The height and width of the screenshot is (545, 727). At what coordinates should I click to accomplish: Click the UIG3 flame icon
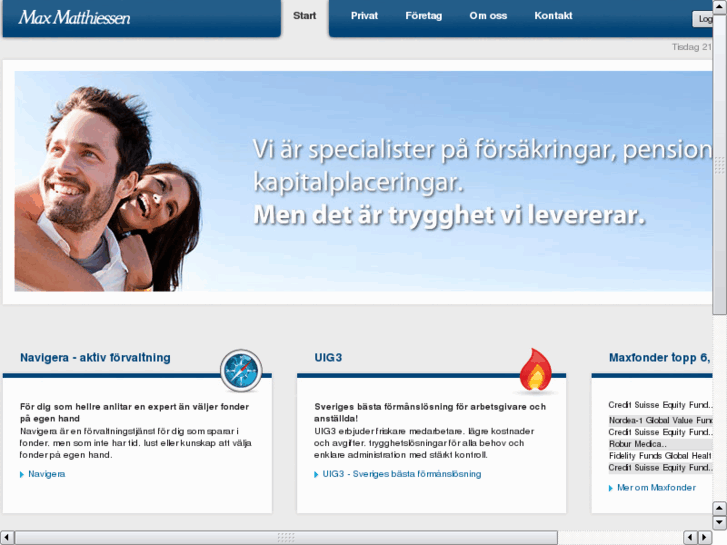pos(536,370)
